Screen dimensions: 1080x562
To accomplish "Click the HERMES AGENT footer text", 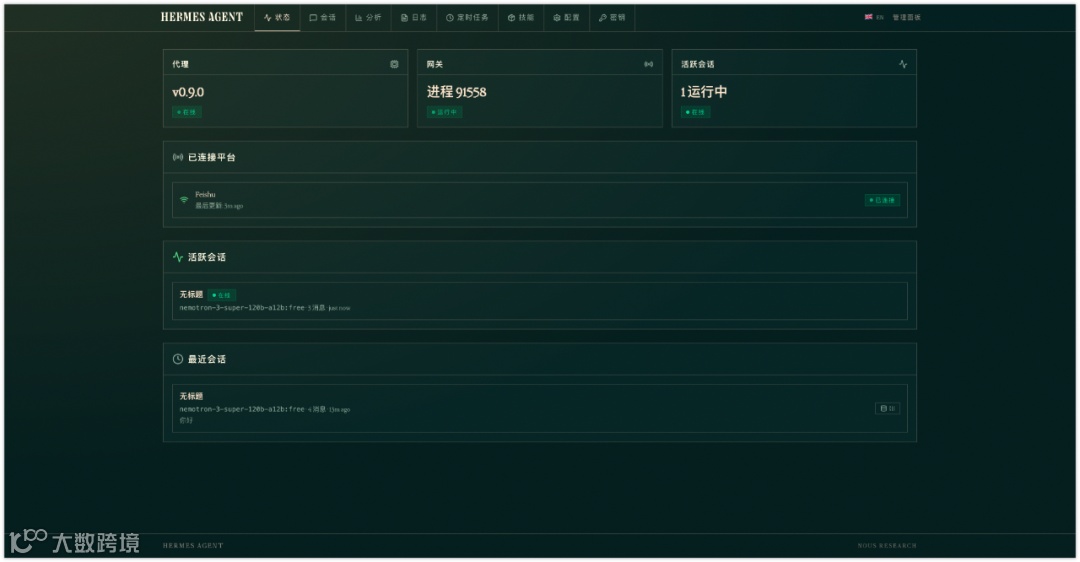I will (193, 545).
